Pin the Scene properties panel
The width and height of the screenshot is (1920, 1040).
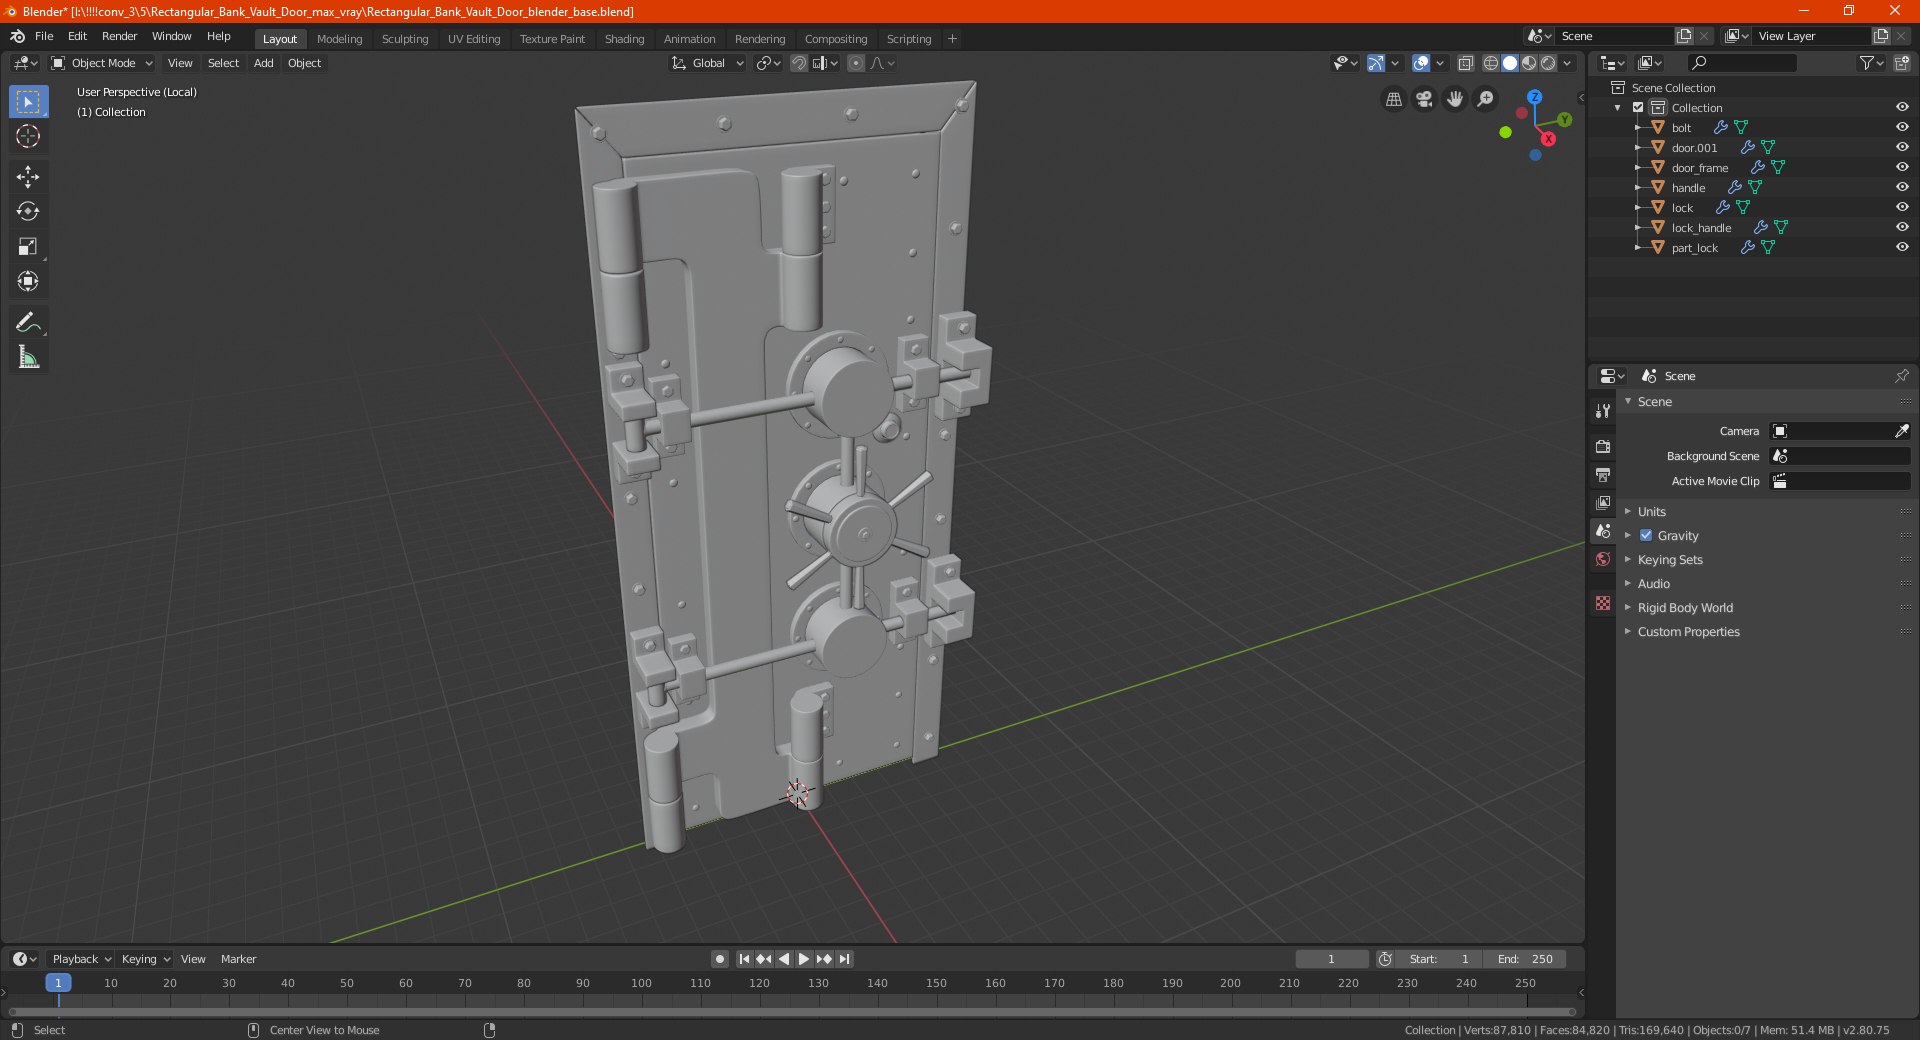pyautogui.click(x=1901, y=376)
